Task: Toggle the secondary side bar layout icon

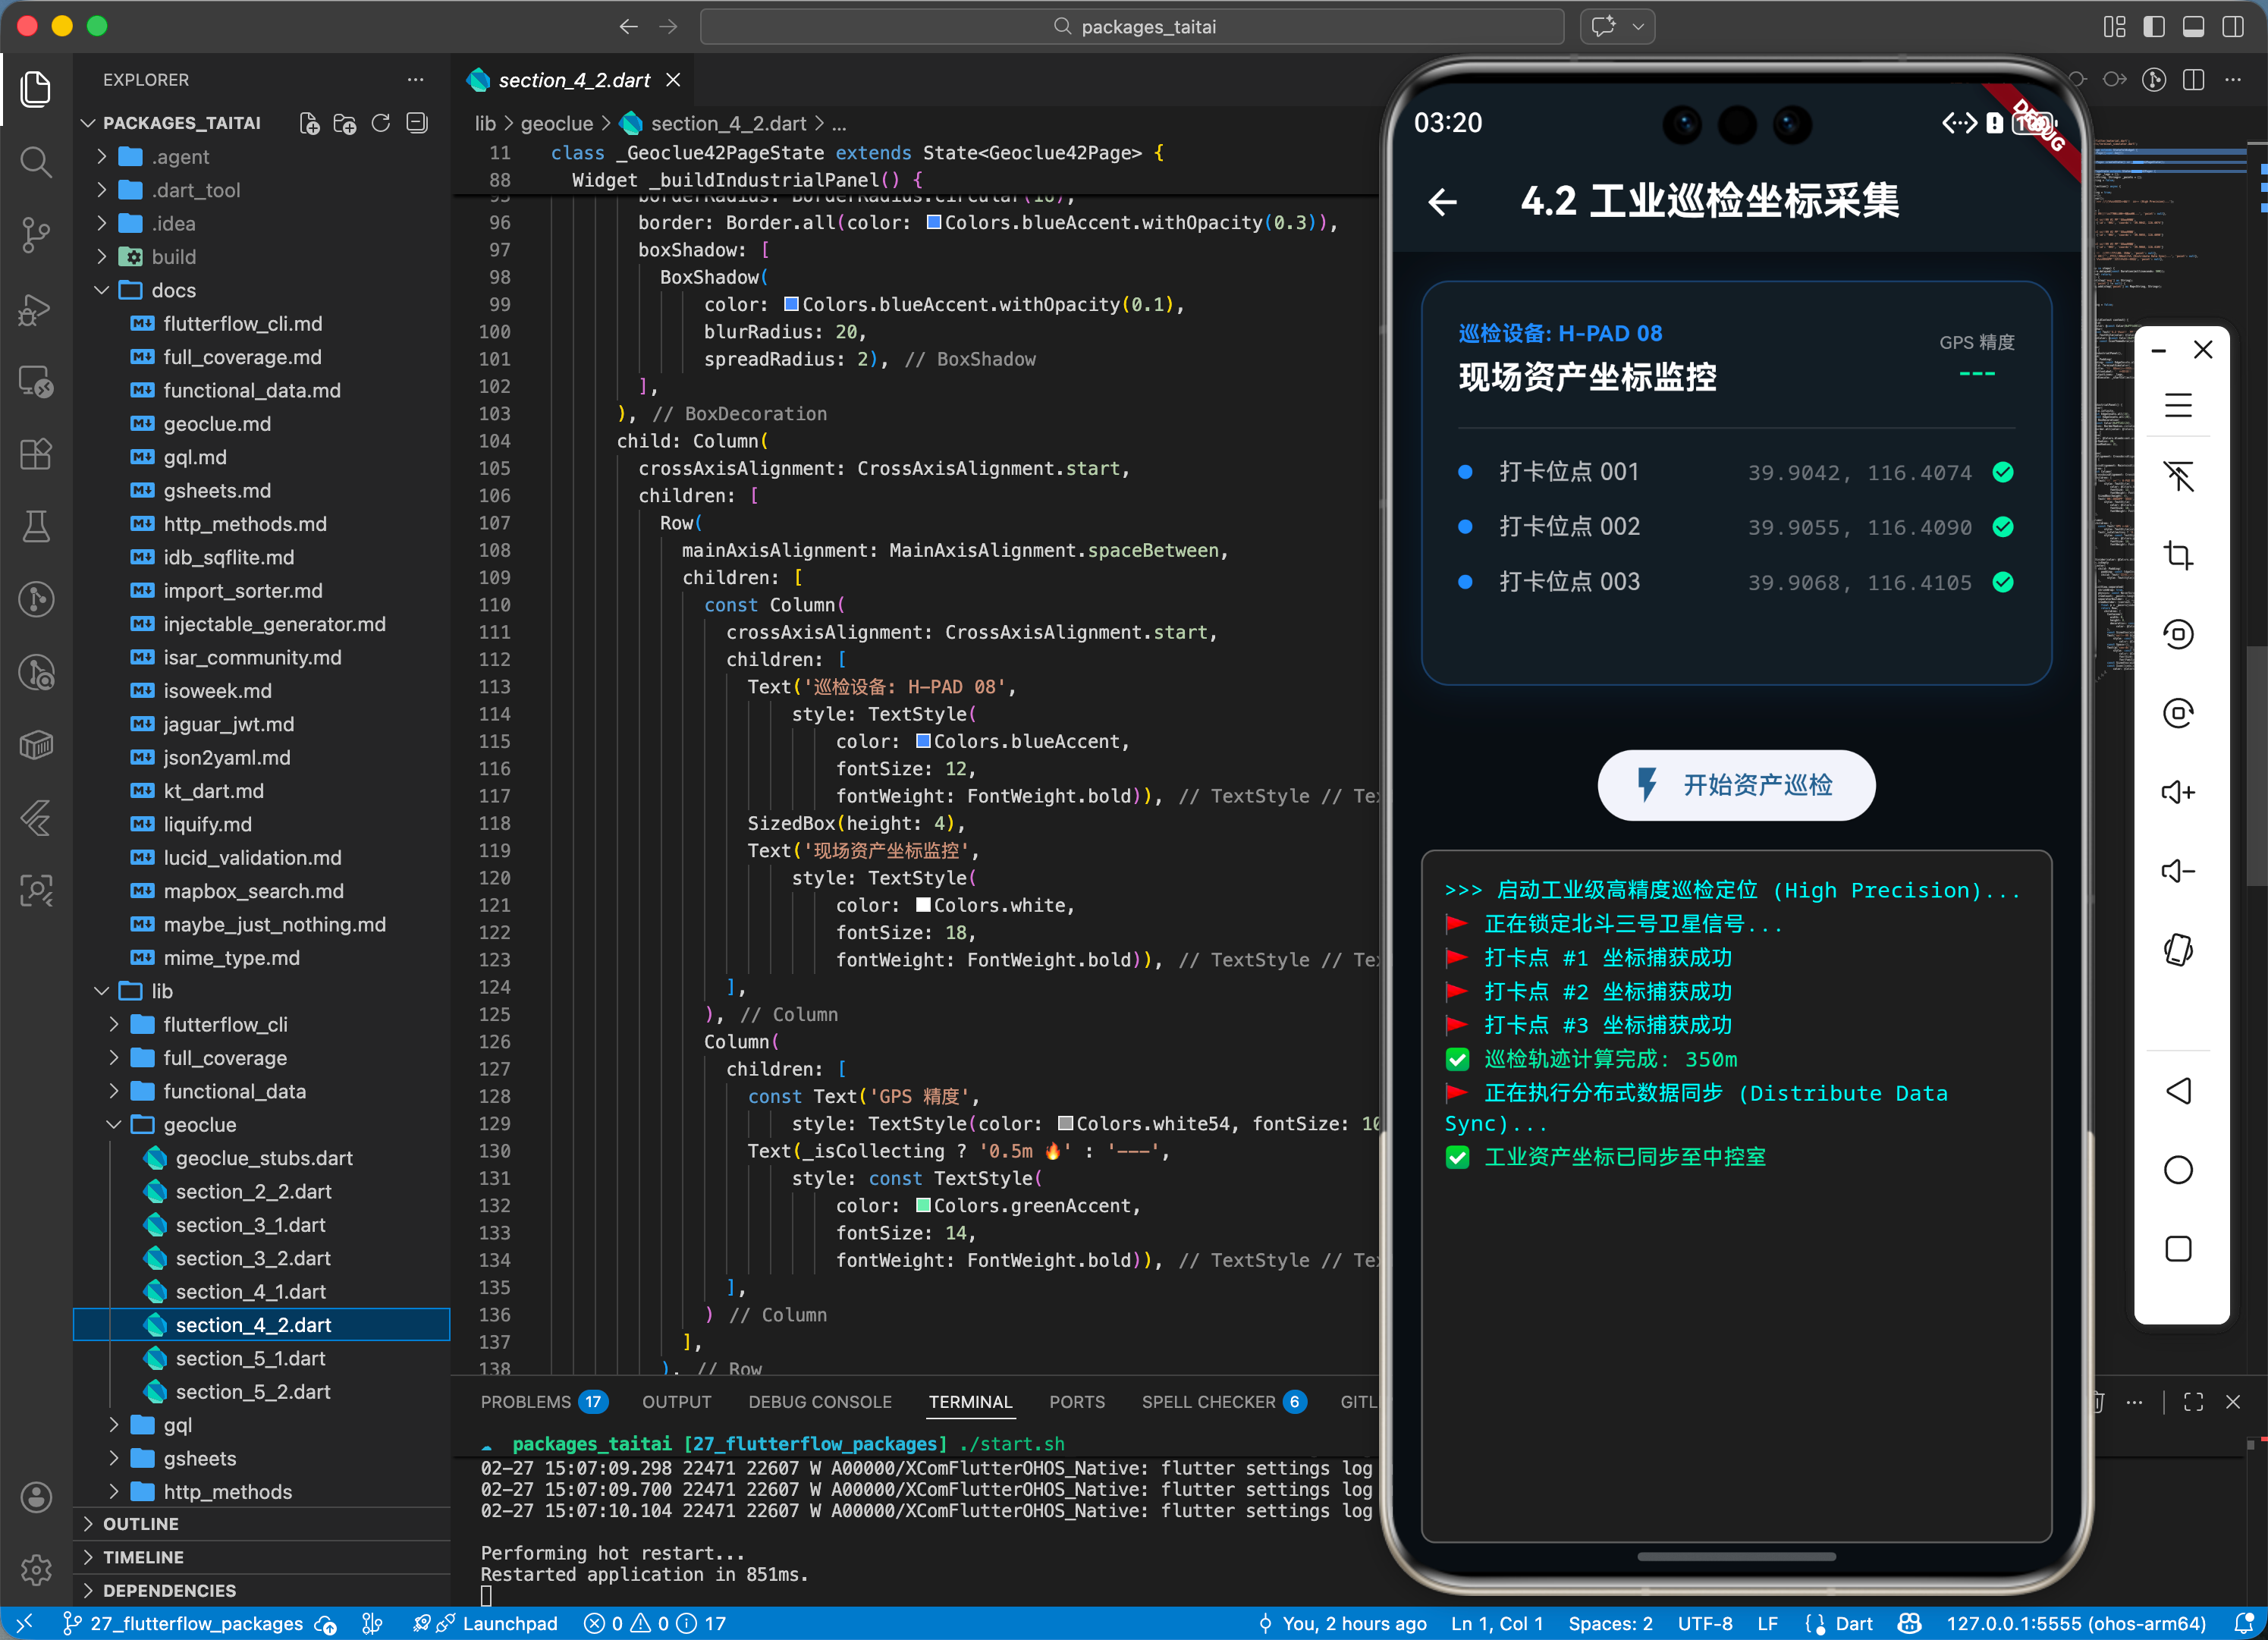Action: 2233,27
